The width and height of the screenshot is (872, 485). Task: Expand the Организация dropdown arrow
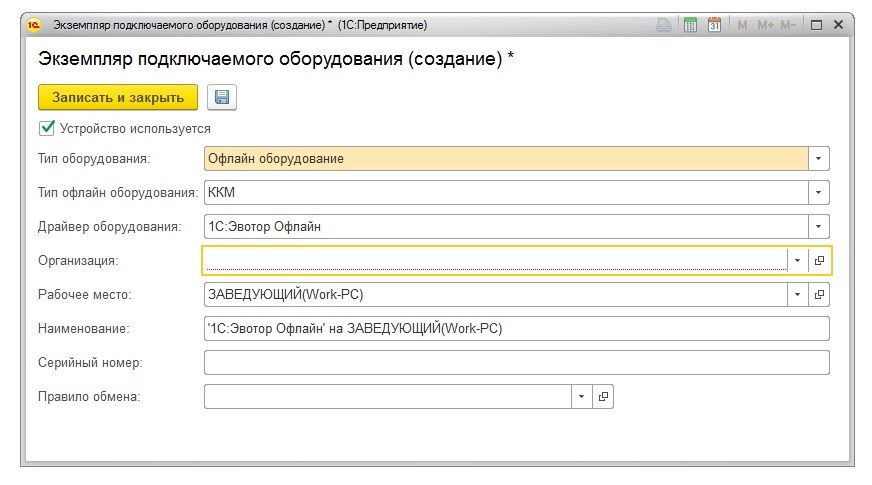click(797, 260)
